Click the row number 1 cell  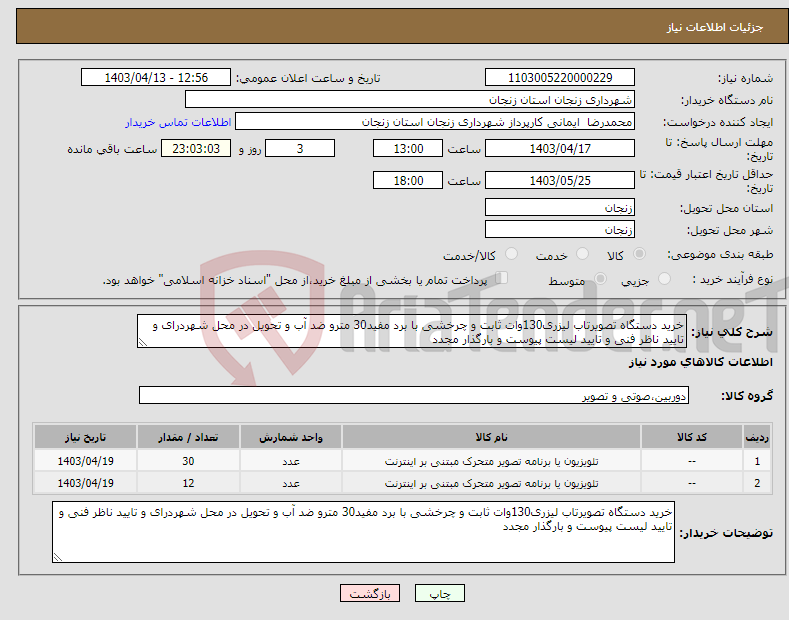coord(757,461)
